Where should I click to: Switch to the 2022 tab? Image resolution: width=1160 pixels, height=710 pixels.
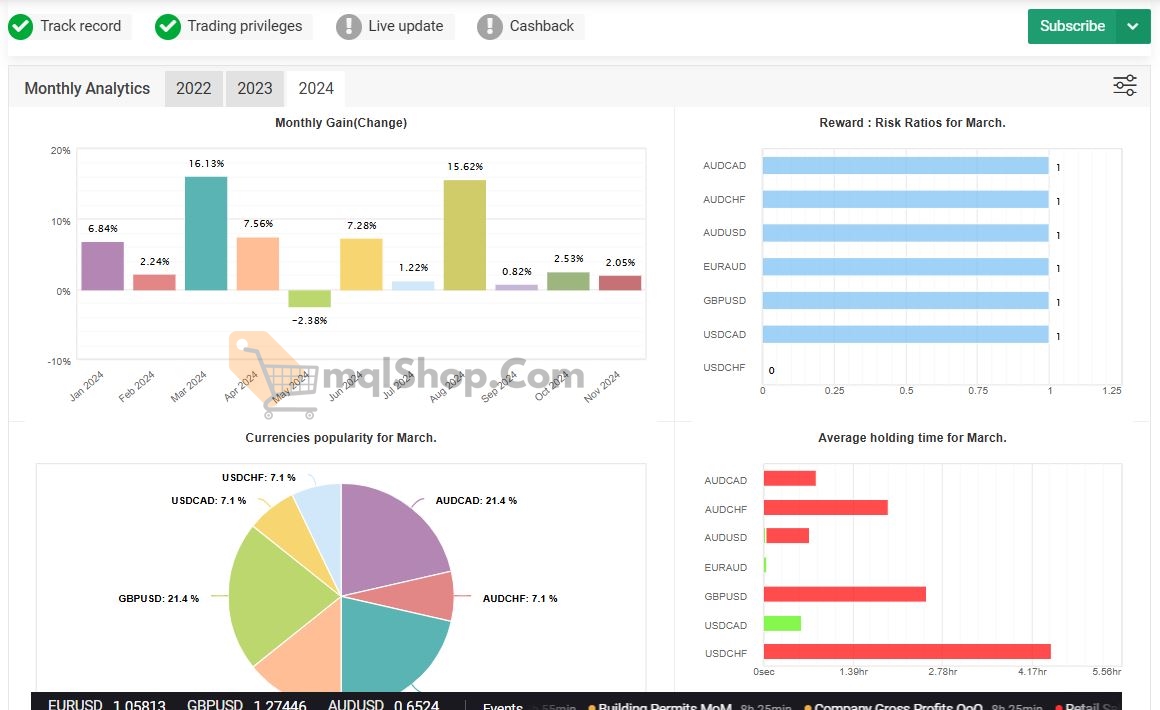click(x=194, y=89)
